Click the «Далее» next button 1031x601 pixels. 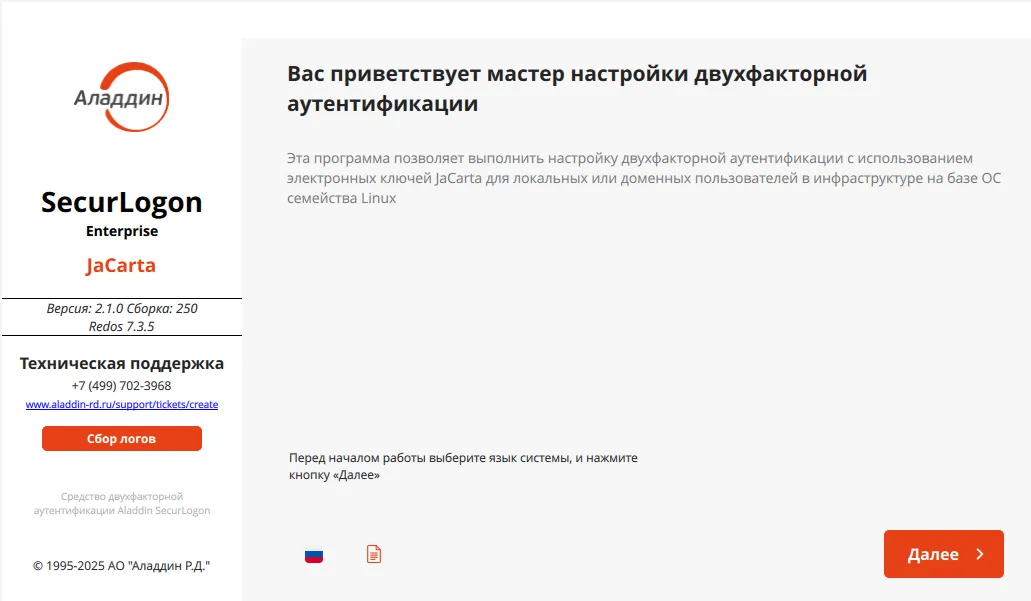click(944, 554)
